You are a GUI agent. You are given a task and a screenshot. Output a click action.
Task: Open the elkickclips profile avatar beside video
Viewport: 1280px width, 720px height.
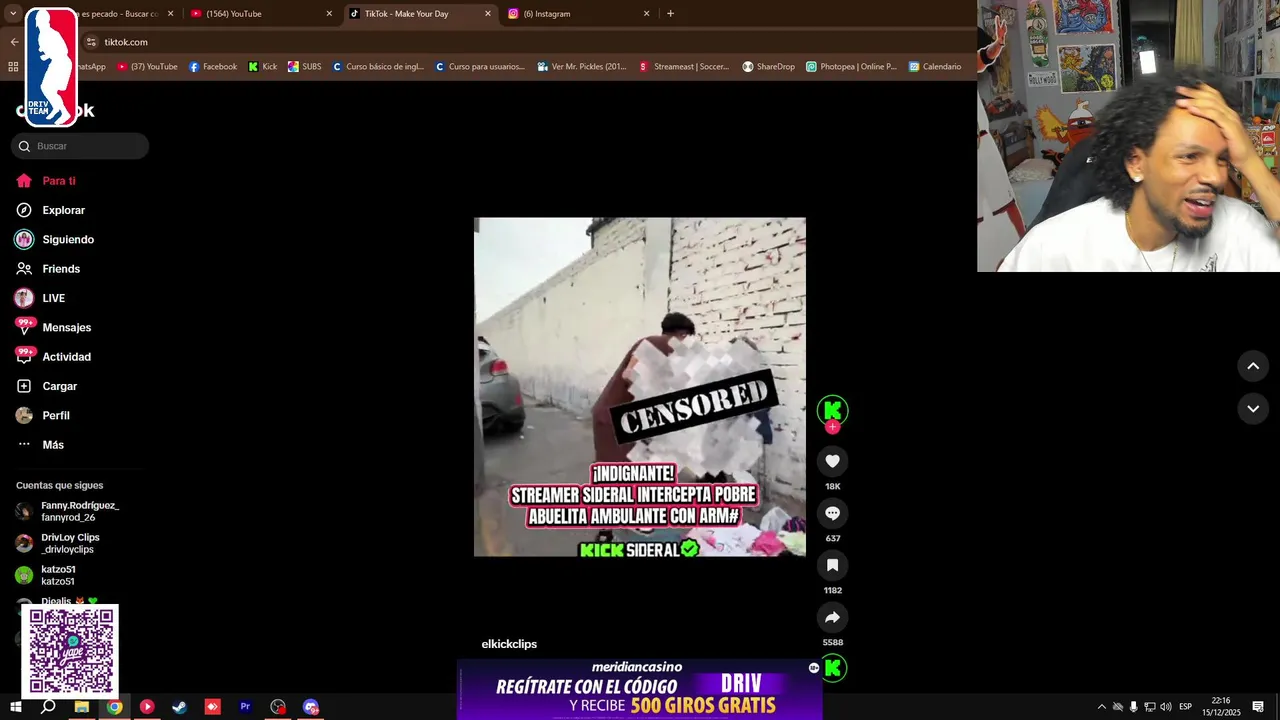(832, 409)
